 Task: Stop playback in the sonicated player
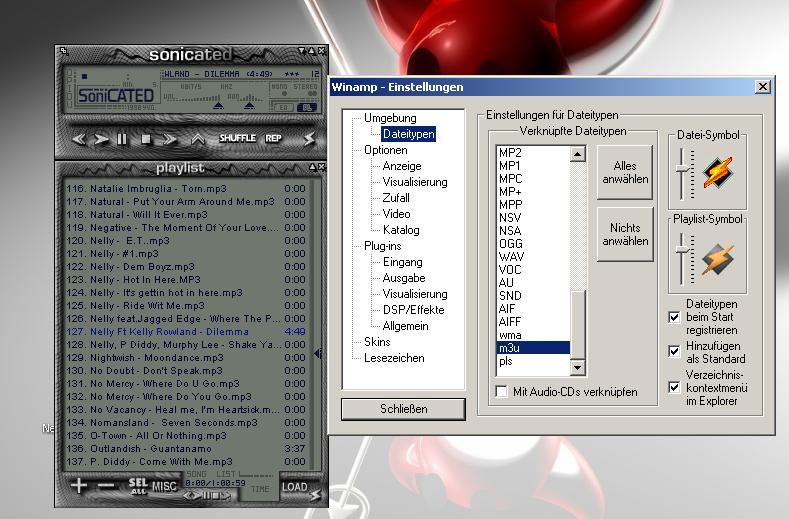pos(146,139)
